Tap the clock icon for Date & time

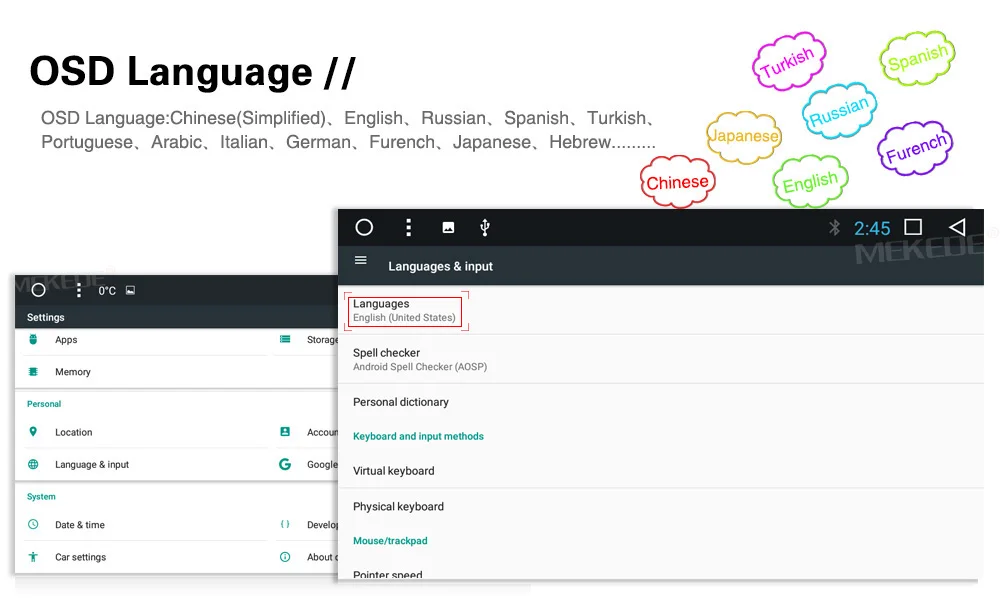tap(33, 524)
